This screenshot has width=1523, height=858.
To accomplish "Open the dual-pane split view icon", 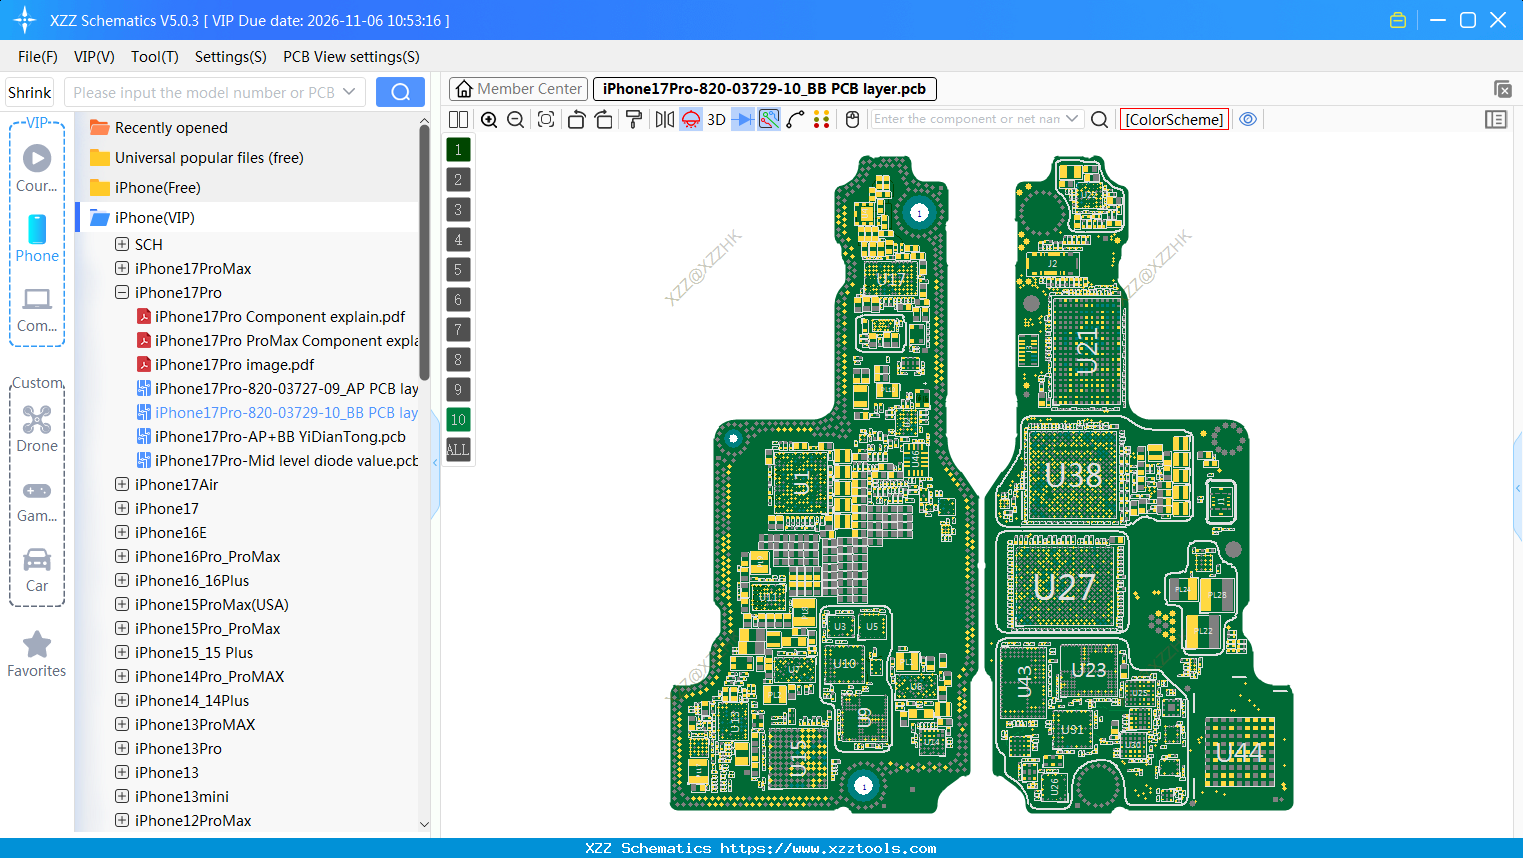I will [458, 119].
